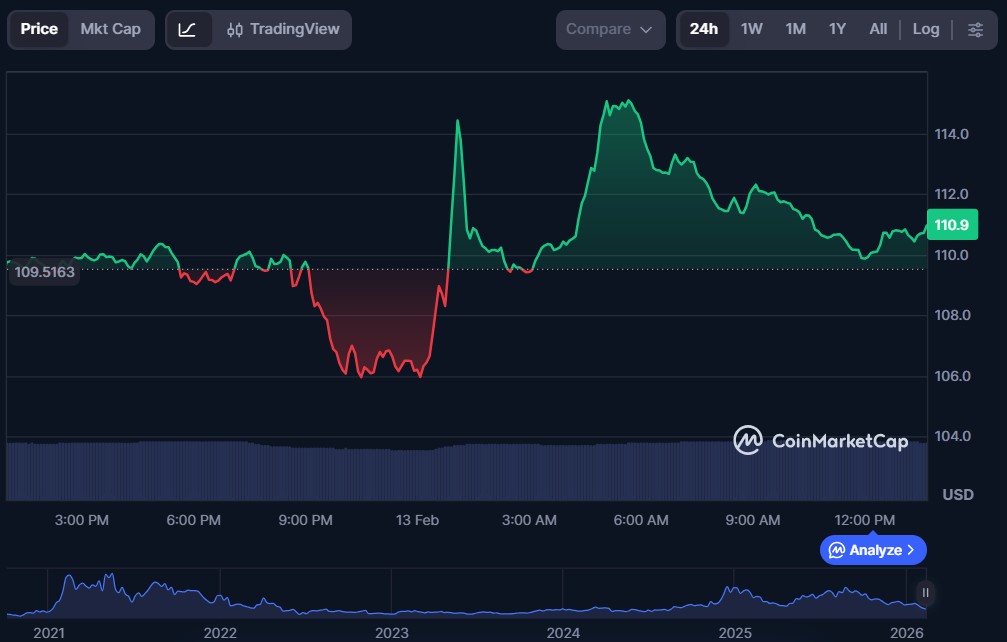Image resolution: width=1007 pixels, height=642 pixels.
Task: Select the Price tab
Action: [x=39, y=29]
